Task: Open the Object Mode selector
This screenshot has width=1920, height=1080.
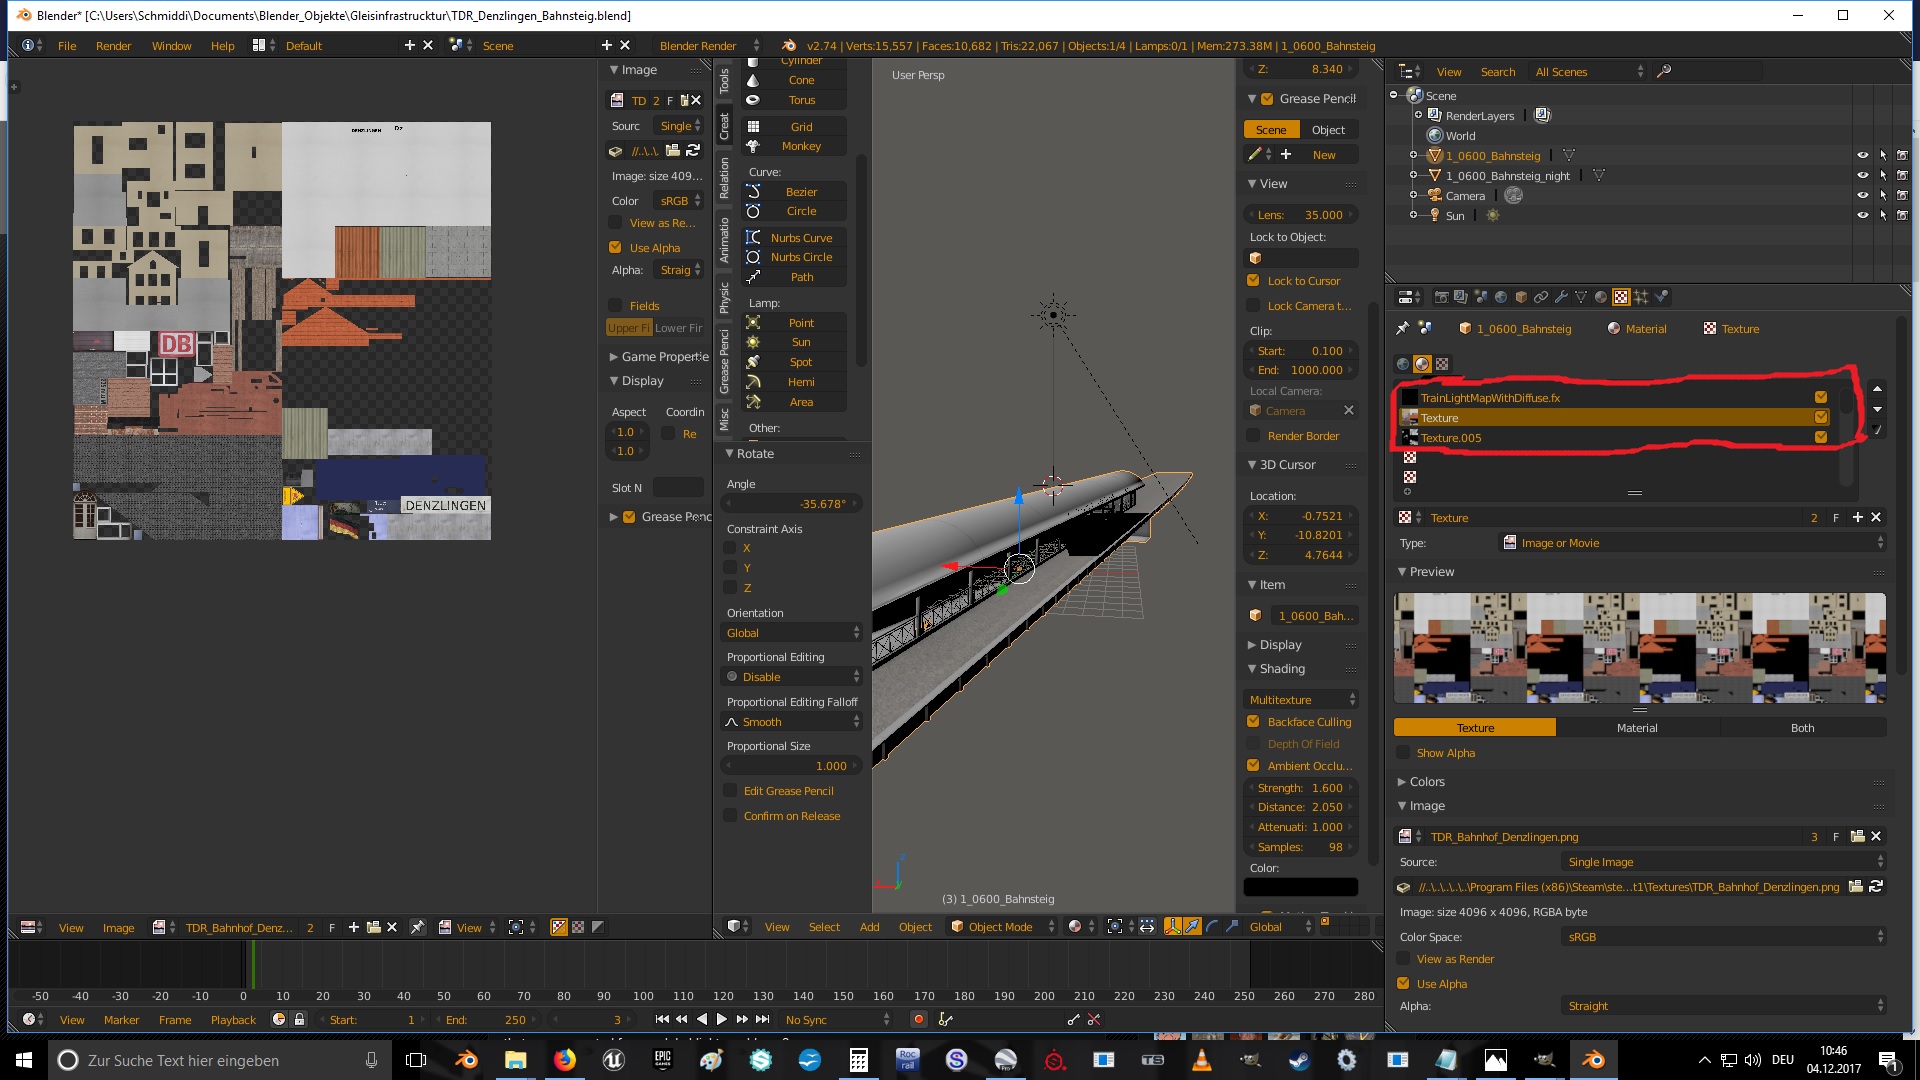Action: click(x=1002, y=927)
